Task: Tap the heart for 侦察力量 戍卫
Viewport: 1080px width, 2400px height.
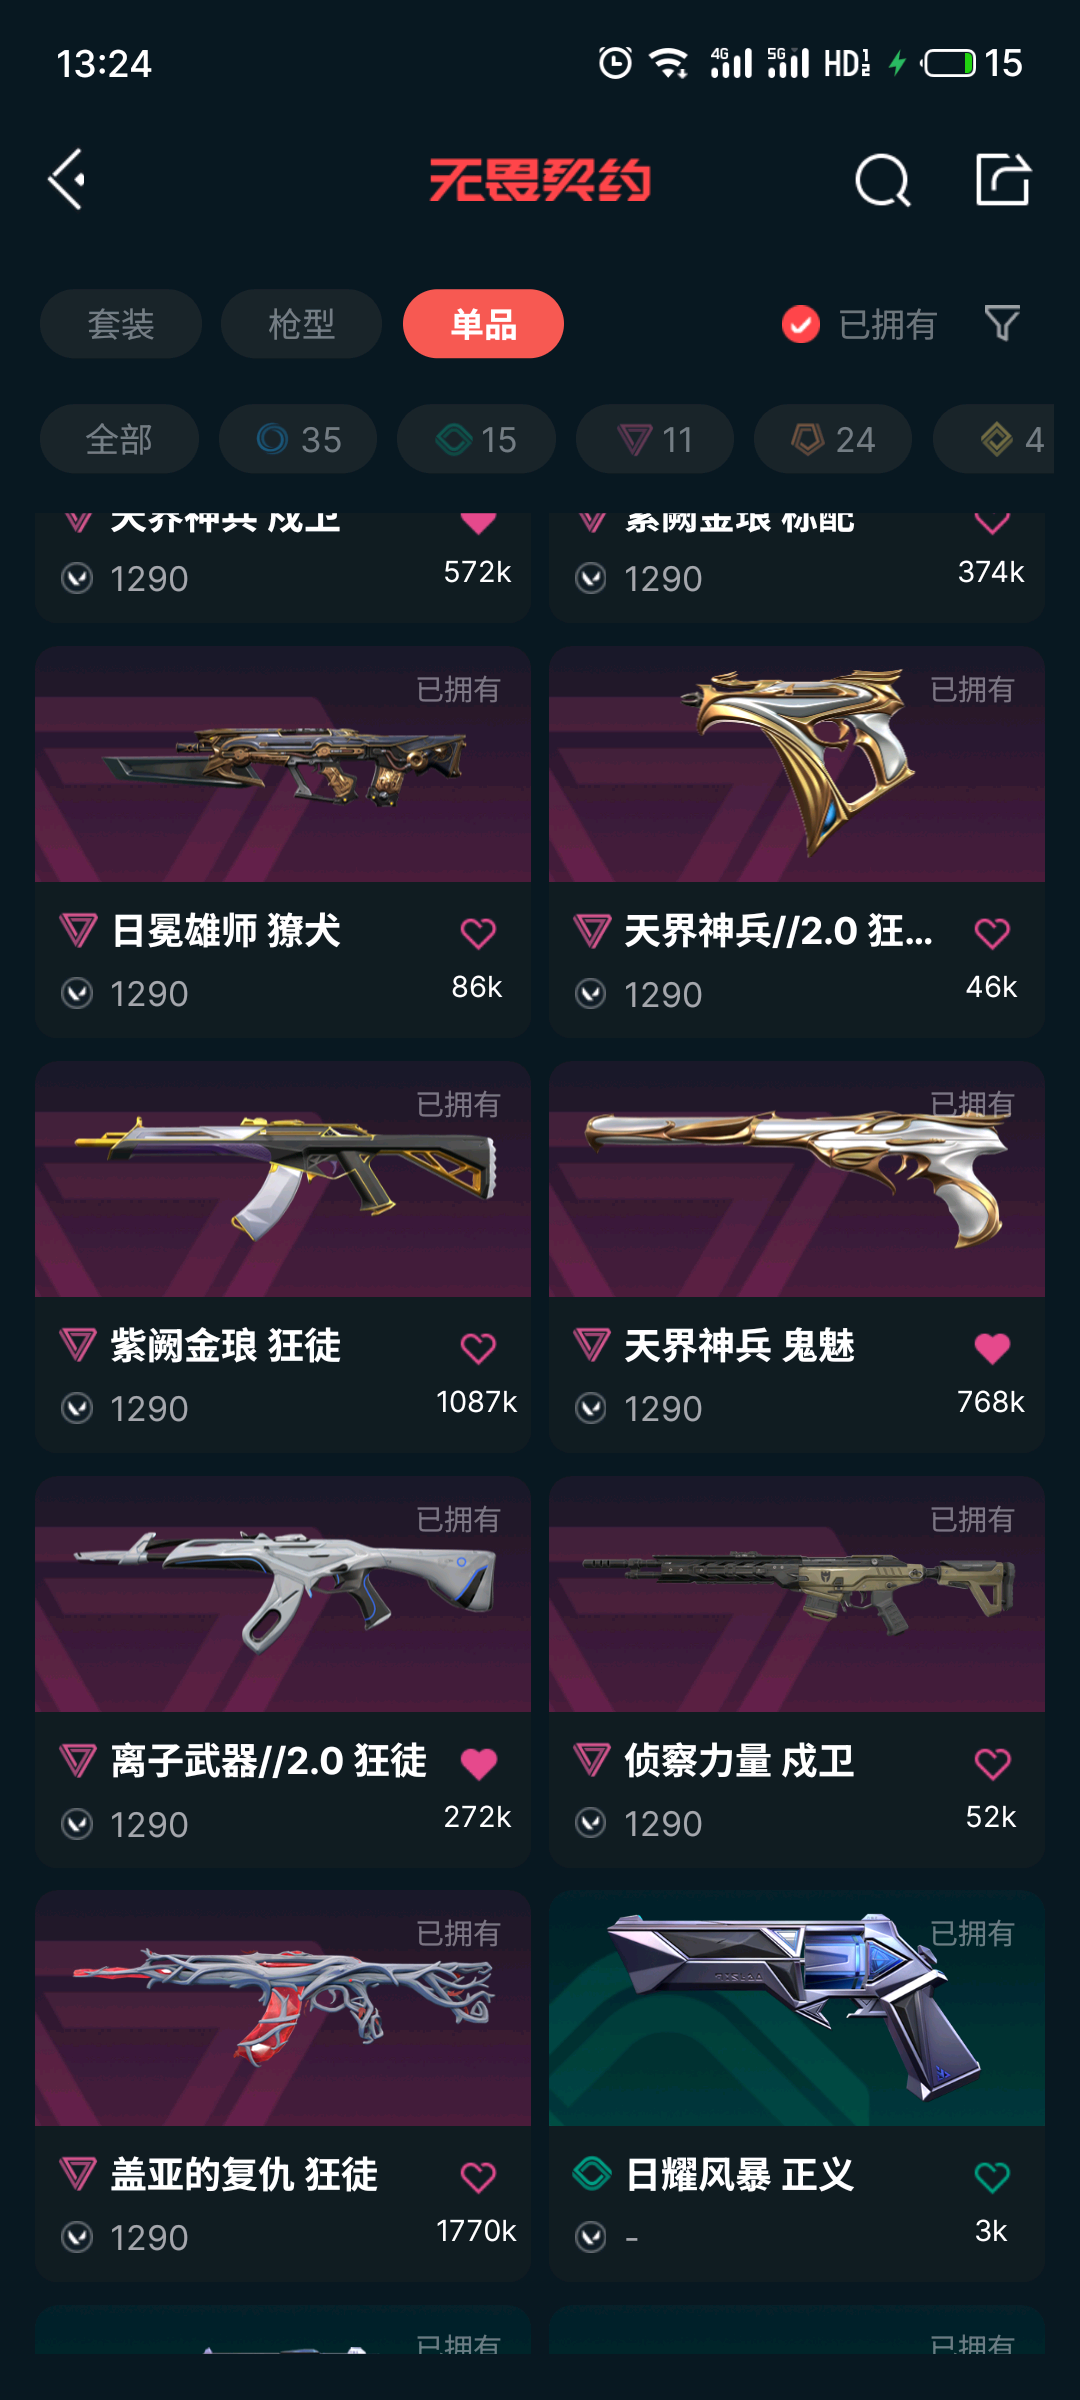Action: [992, 1763]
